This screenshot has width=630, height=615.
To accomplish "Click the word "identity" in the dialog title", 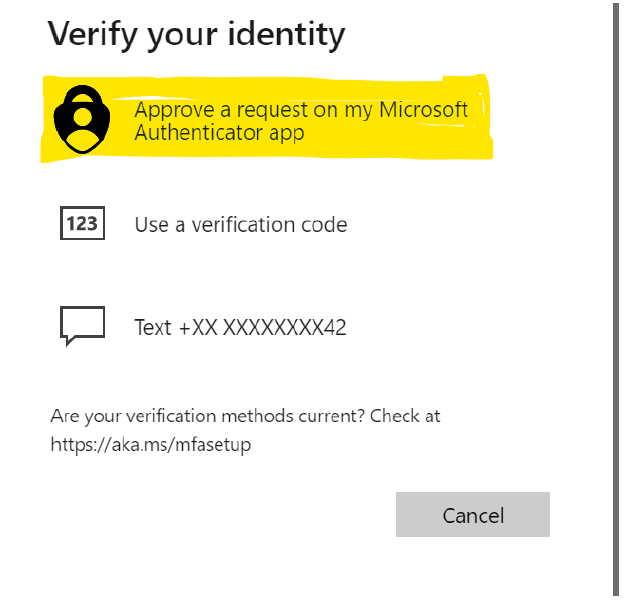I will pos(284,34).
